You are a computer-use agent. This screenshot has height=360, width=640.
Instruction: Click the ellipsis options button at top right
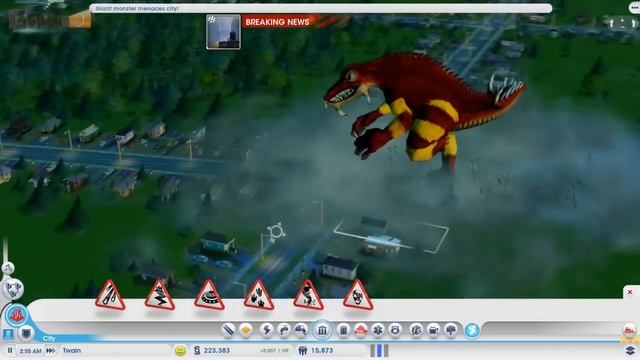(x=635, y=8)
